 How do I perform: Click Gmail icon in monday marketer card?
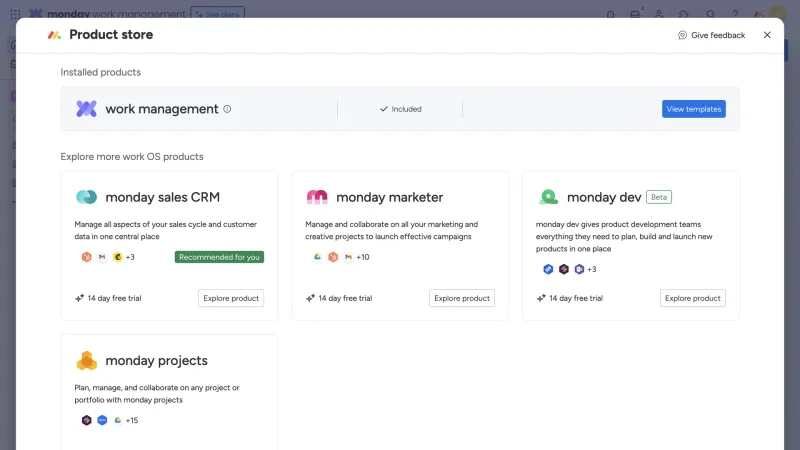[348, 257]
